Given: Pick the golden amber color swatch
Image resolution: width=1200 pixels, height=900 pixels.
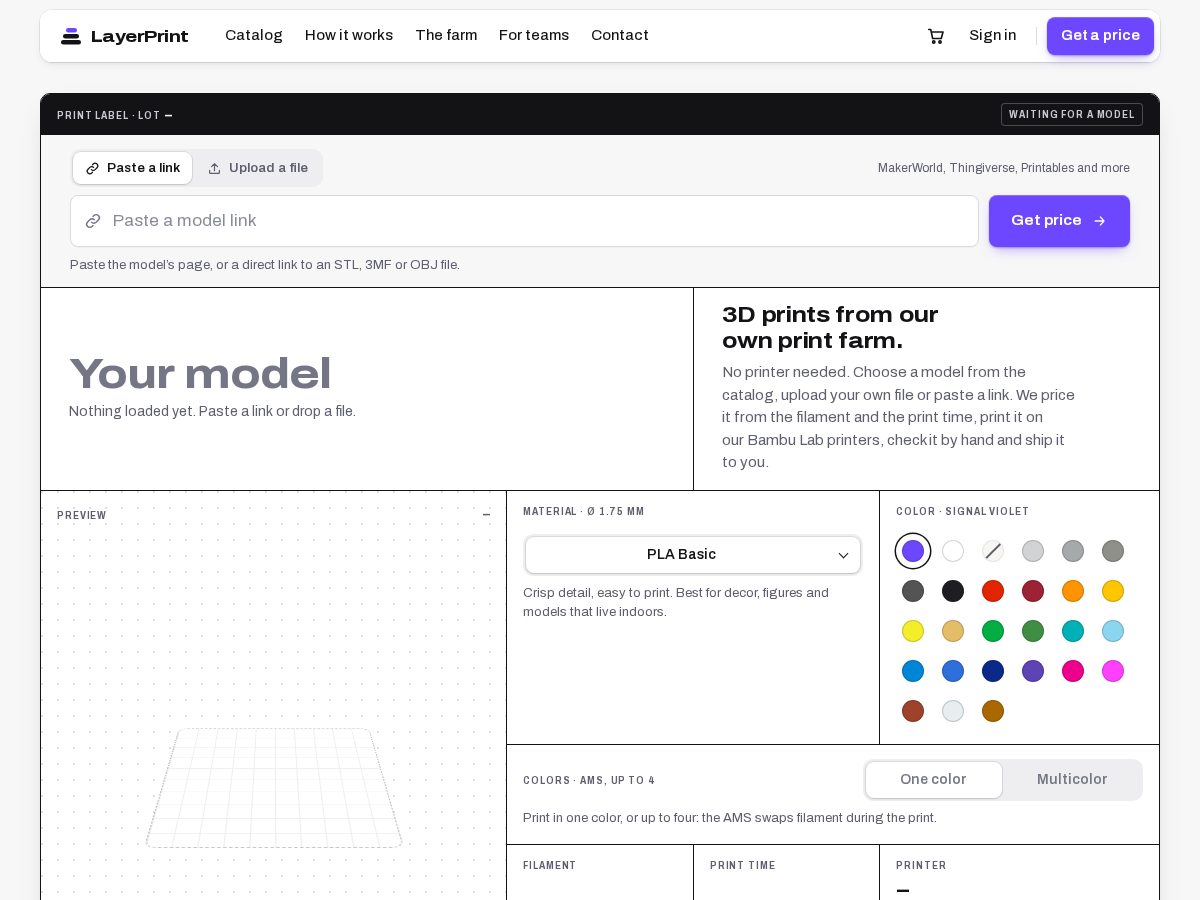Looking at the screenshot, I should tap(1113, 591).
